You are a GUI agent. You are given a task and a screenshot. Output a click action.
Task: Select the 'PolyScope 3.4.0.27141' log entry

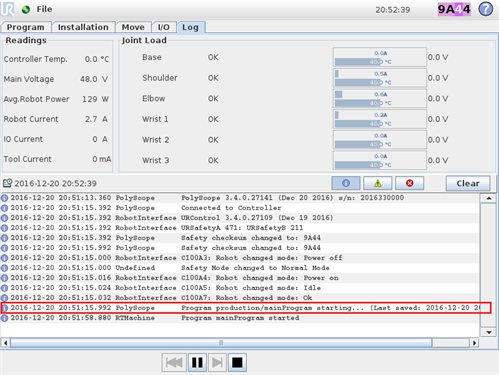point(240,198)
